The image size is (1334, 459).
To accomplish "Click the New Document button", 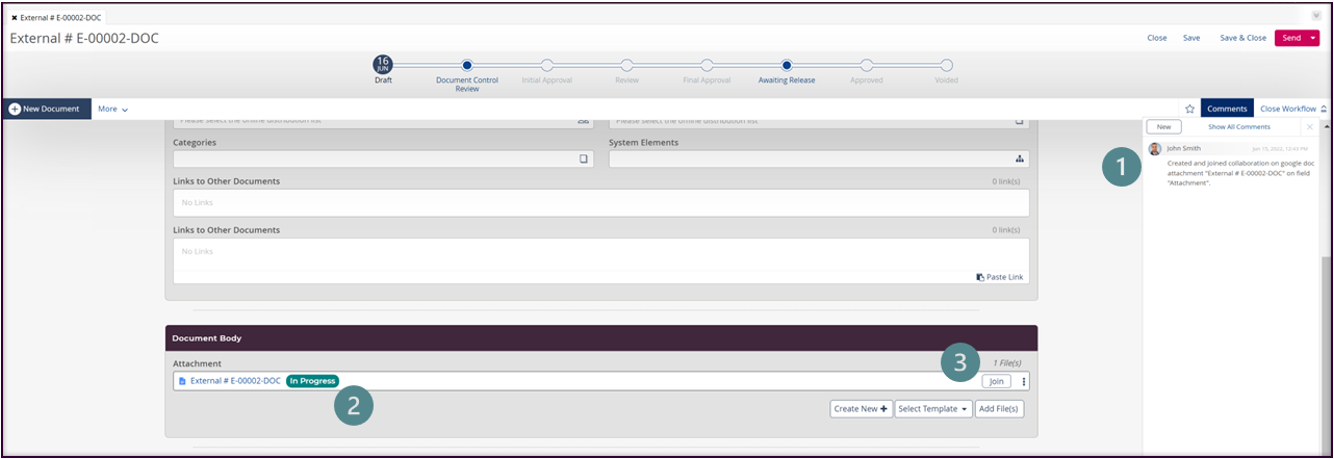I will click(x=45, y=109).
